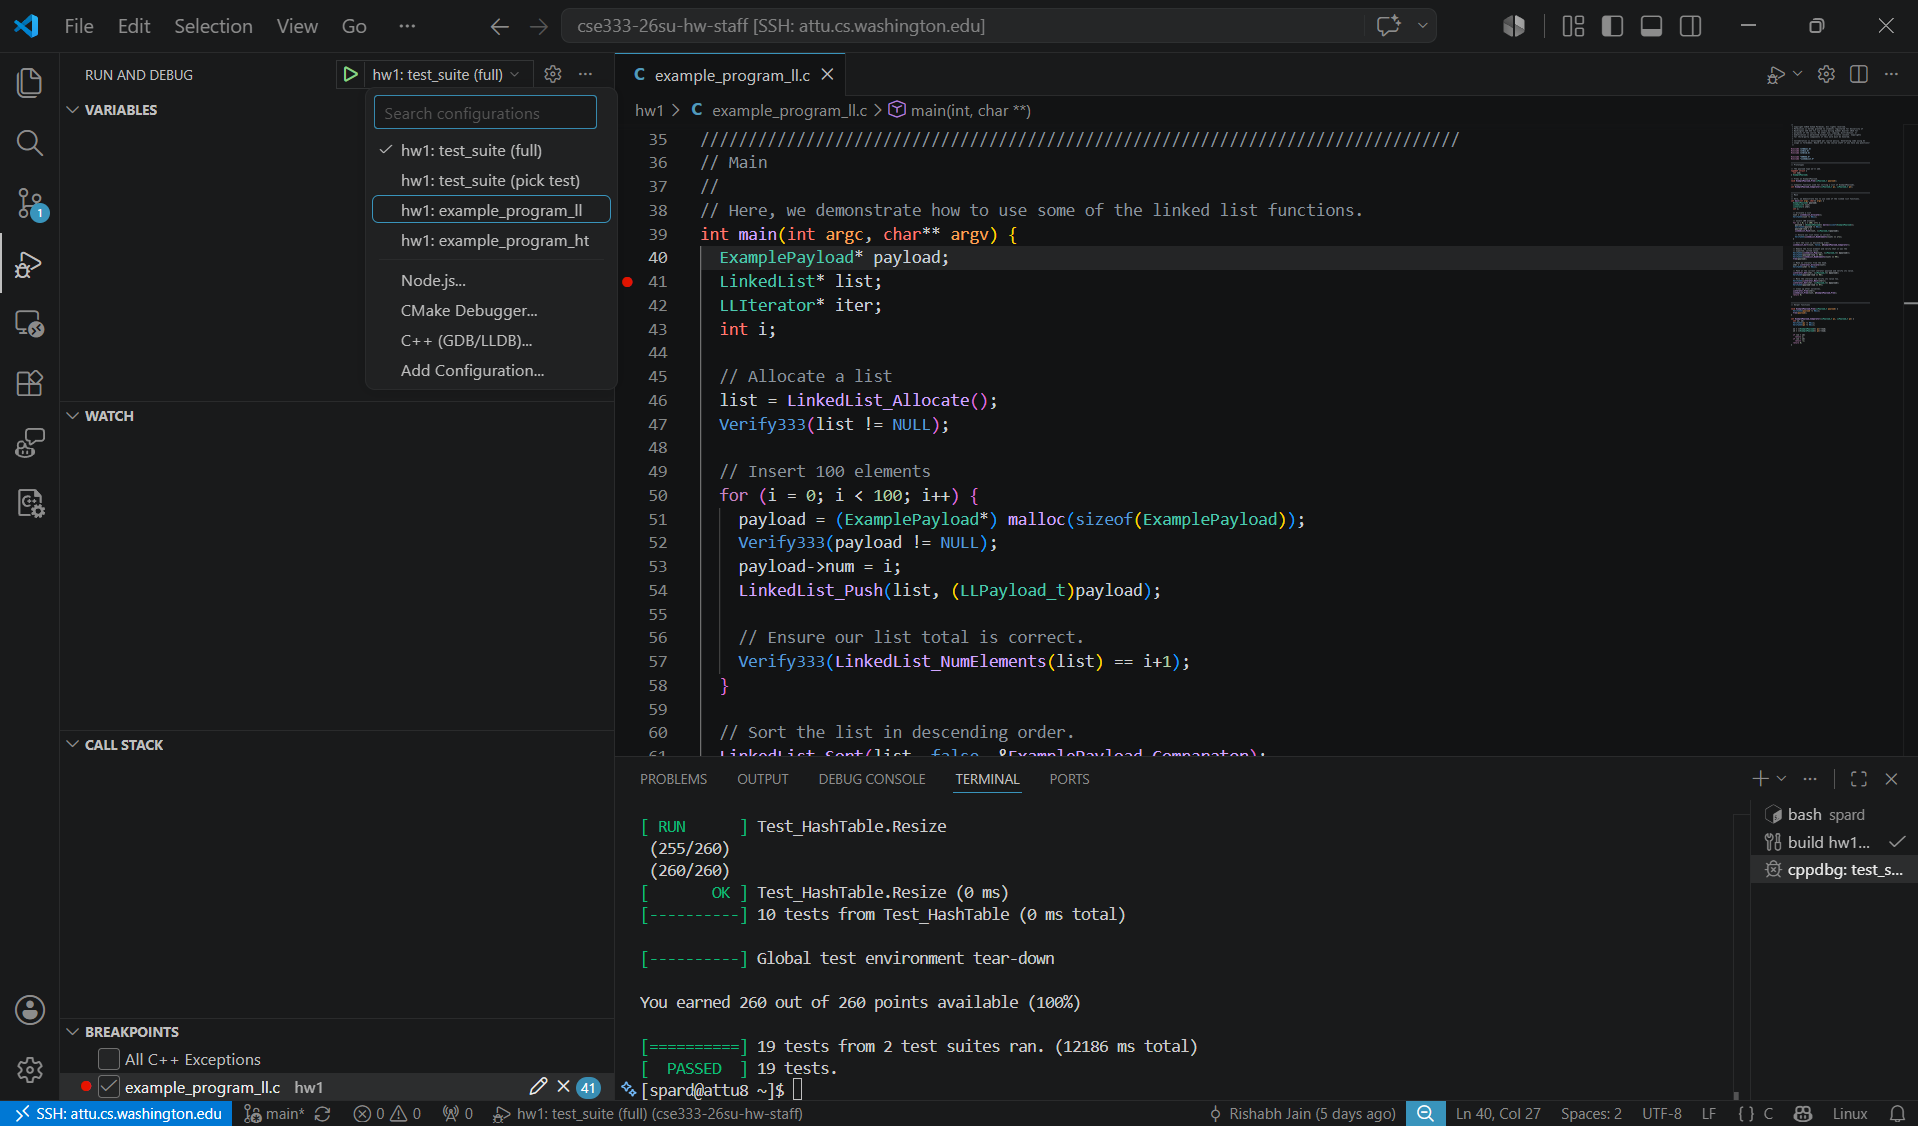Screen dimensions: 1918x1126
Task: Click the zoom indicator in status bar
Action: pos(1425,1114)
